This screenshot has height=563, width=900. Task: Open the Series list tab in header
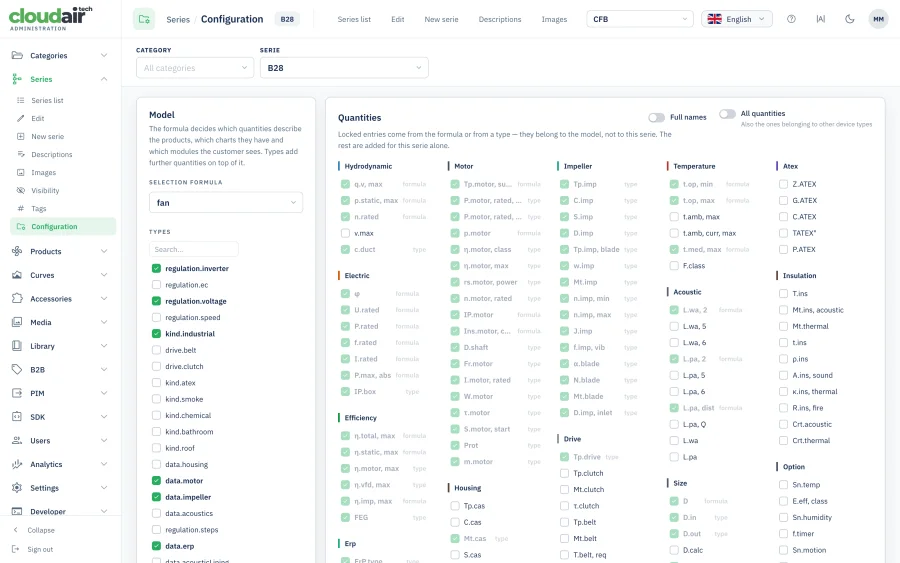point(354,19)
